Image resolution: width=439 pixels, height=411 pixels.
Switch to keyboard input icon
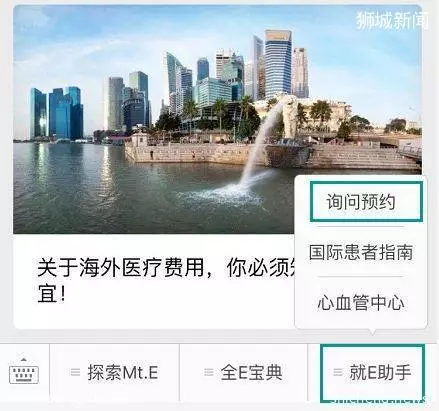[x=24, y=374]
